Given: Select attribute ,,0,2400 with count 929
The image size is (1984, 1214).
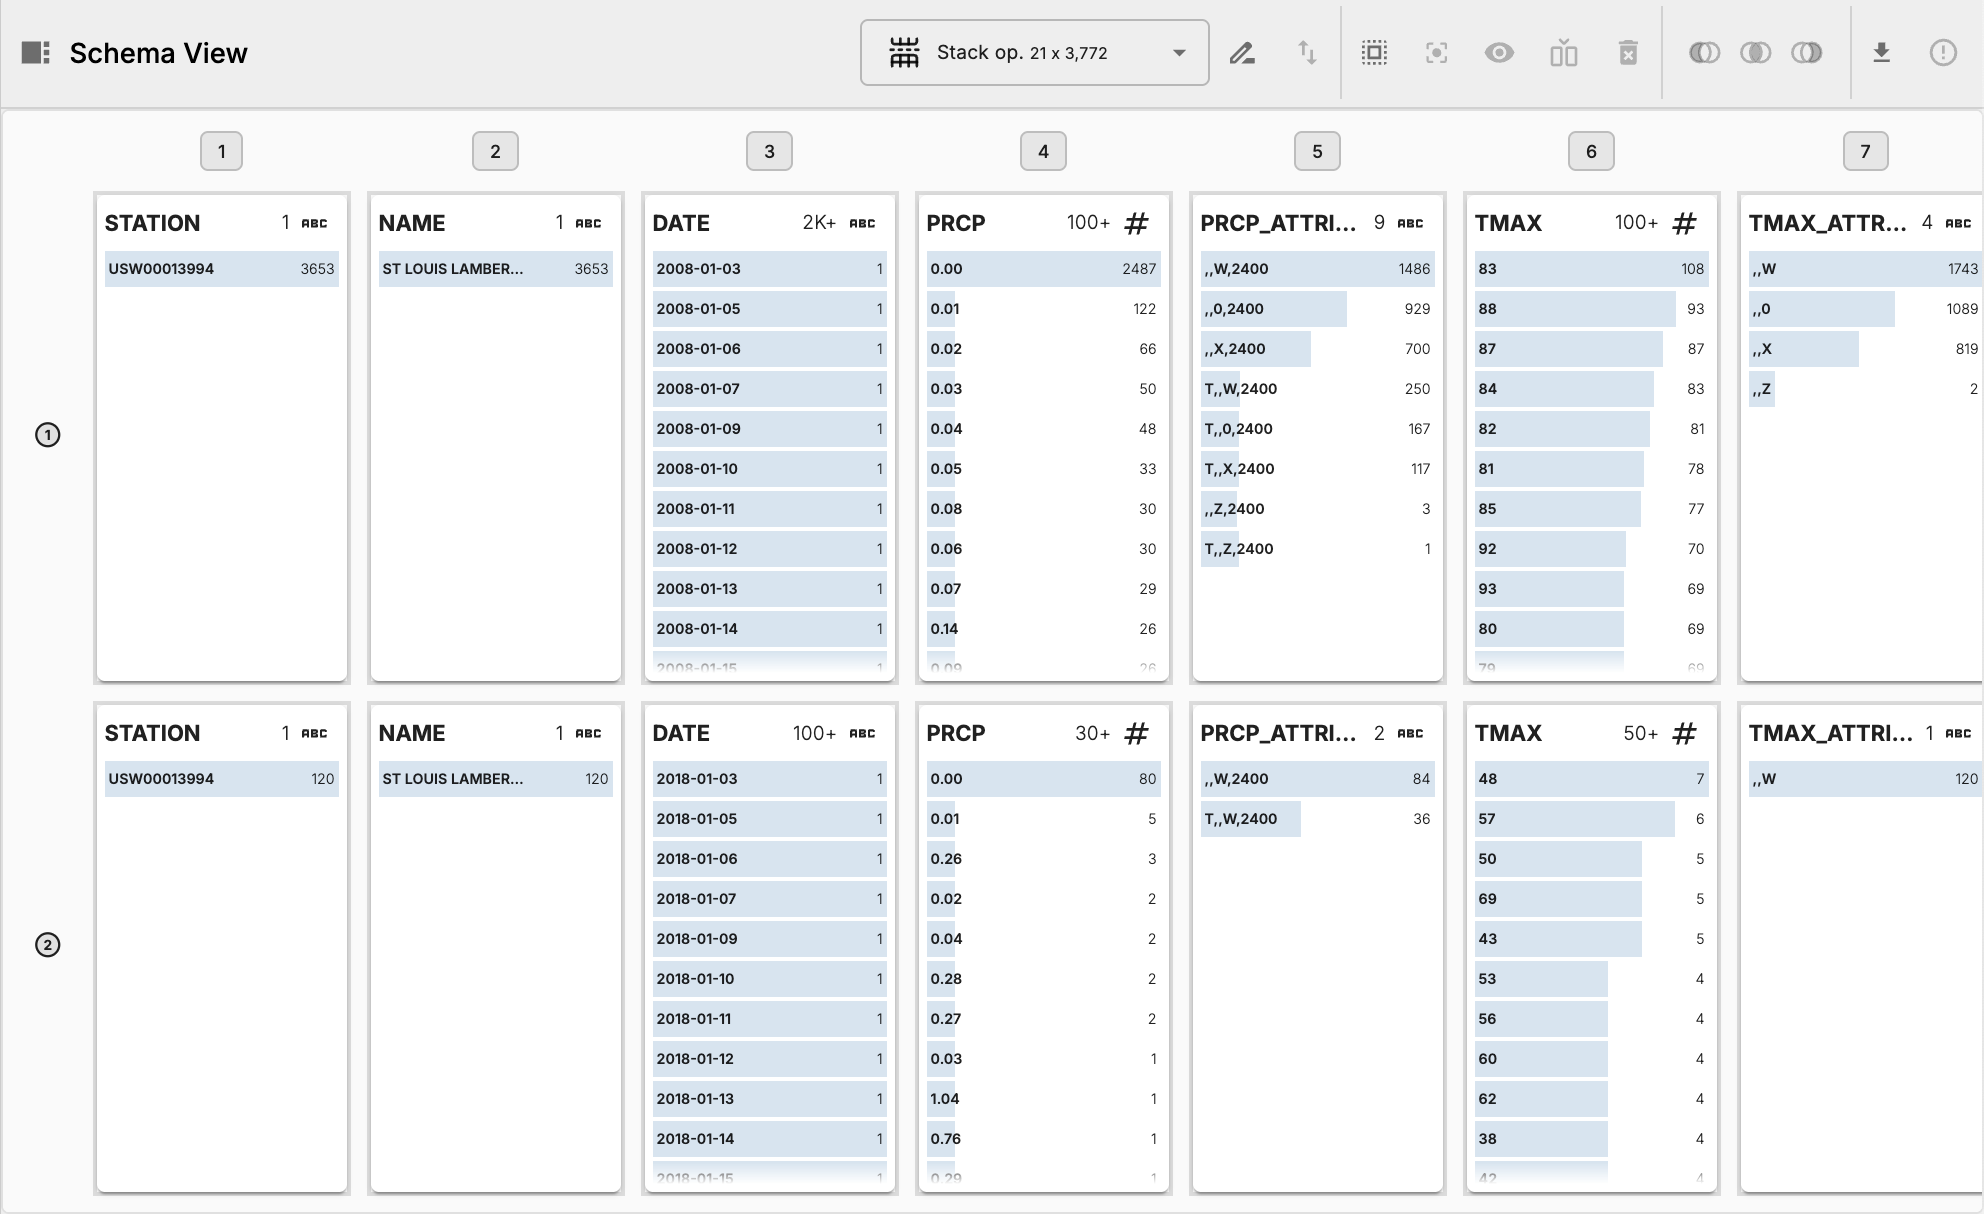Looking at the screenshot, I should (1317, 309).
